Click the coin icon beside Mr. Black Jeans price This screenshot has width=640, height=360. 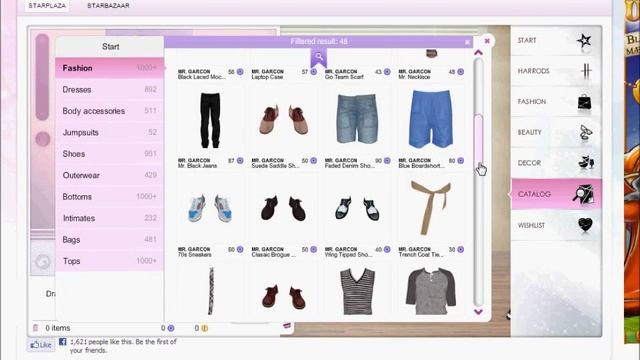(x=240, y=161)
